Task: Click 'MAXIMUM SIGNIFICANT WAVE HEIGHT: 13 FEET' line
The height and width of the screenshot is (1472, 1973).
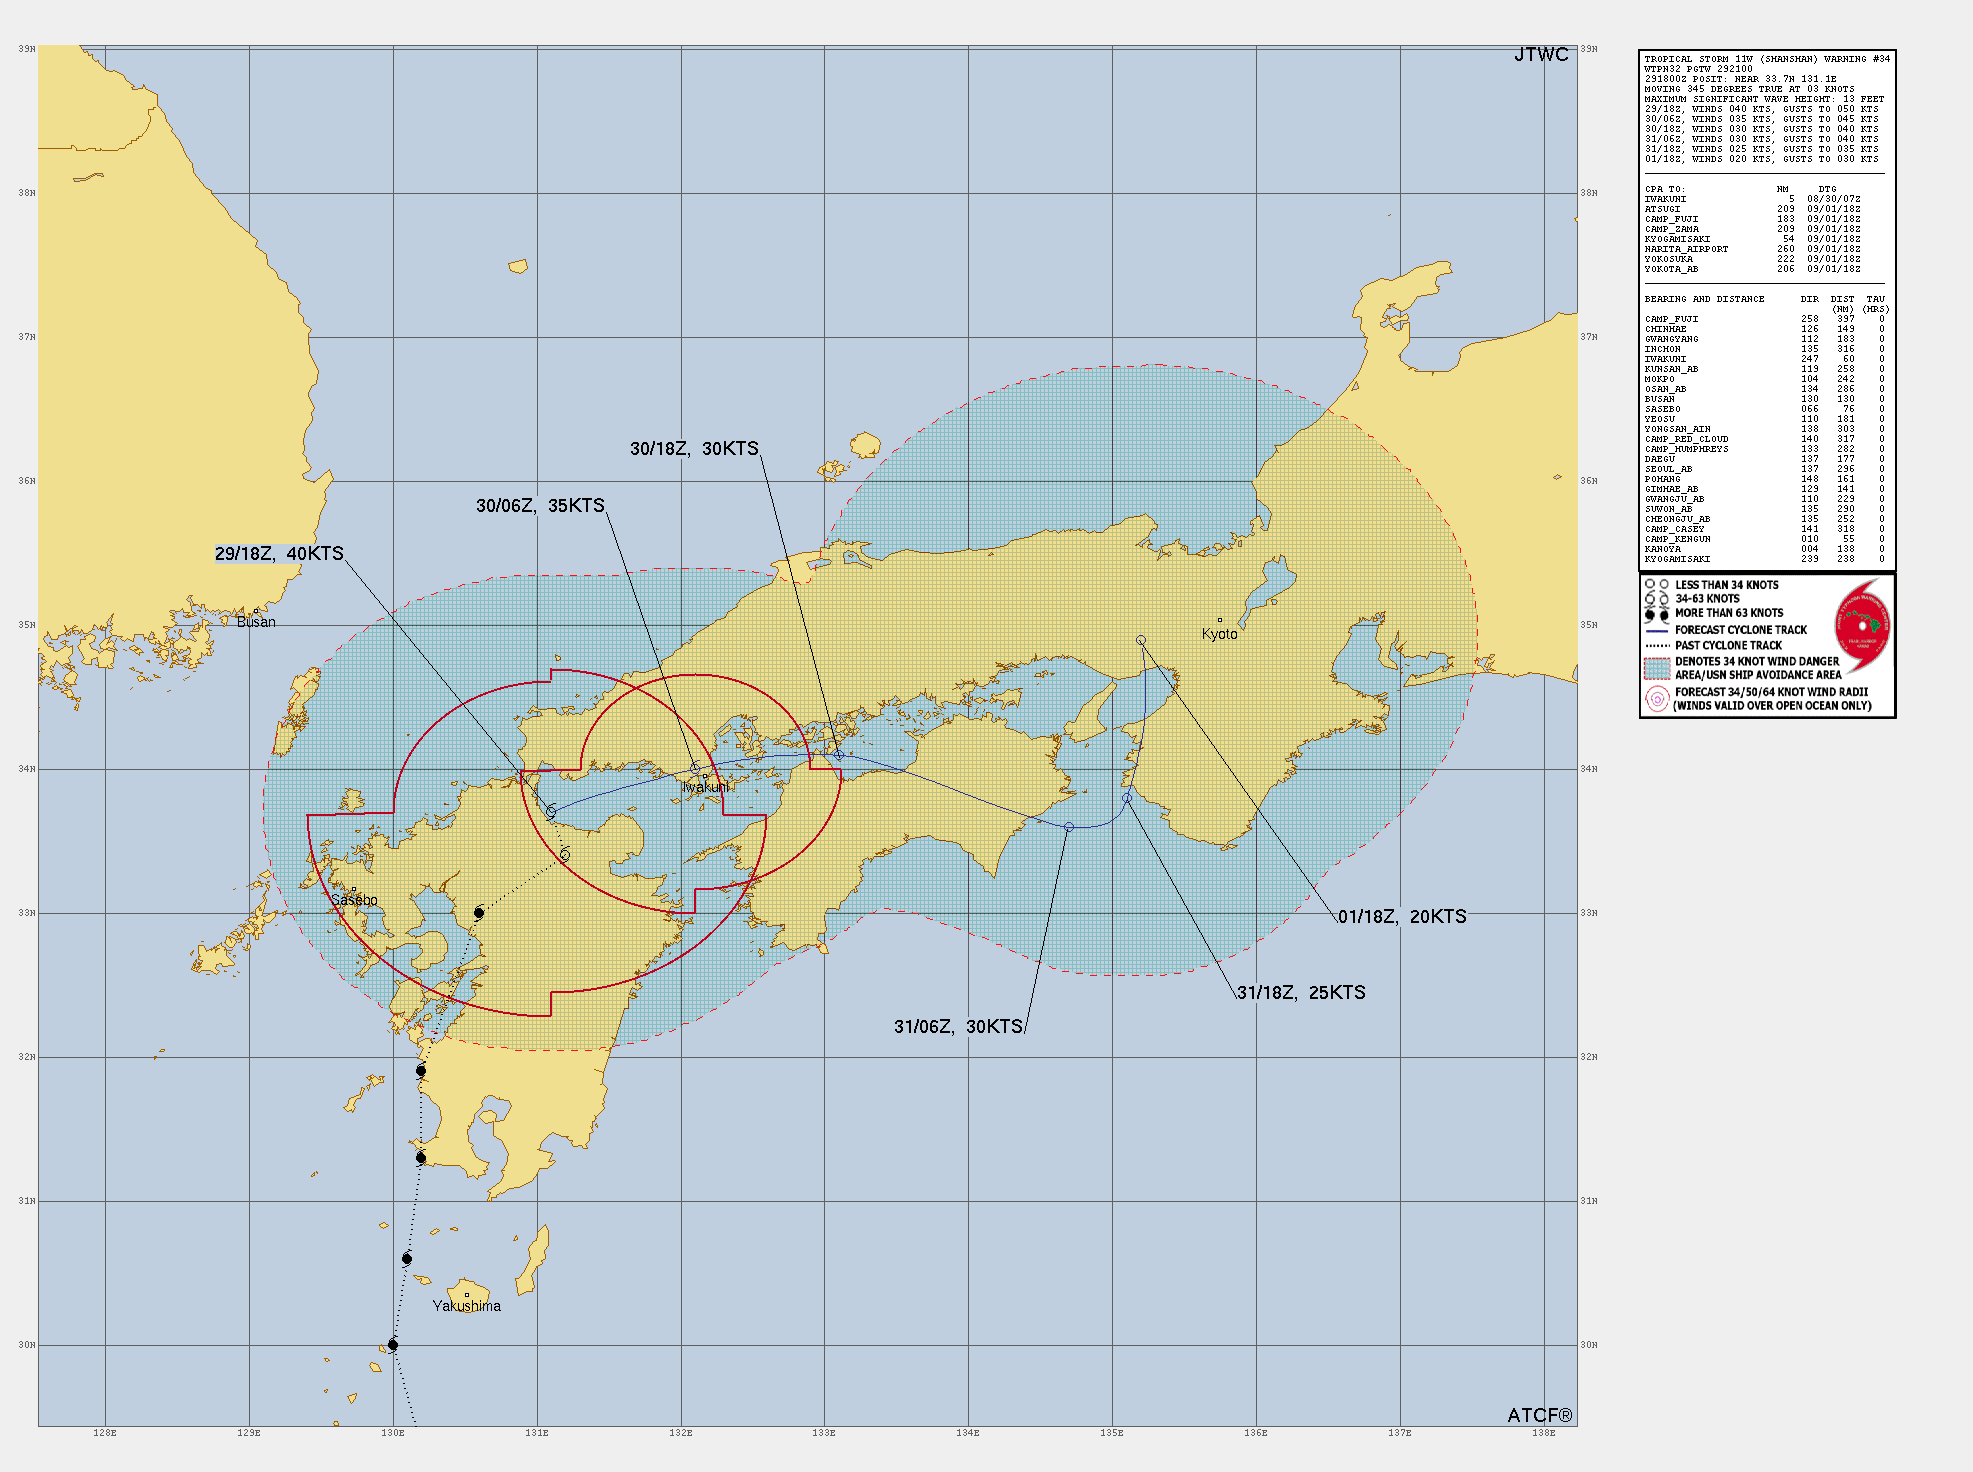Action: (1764, 99)
